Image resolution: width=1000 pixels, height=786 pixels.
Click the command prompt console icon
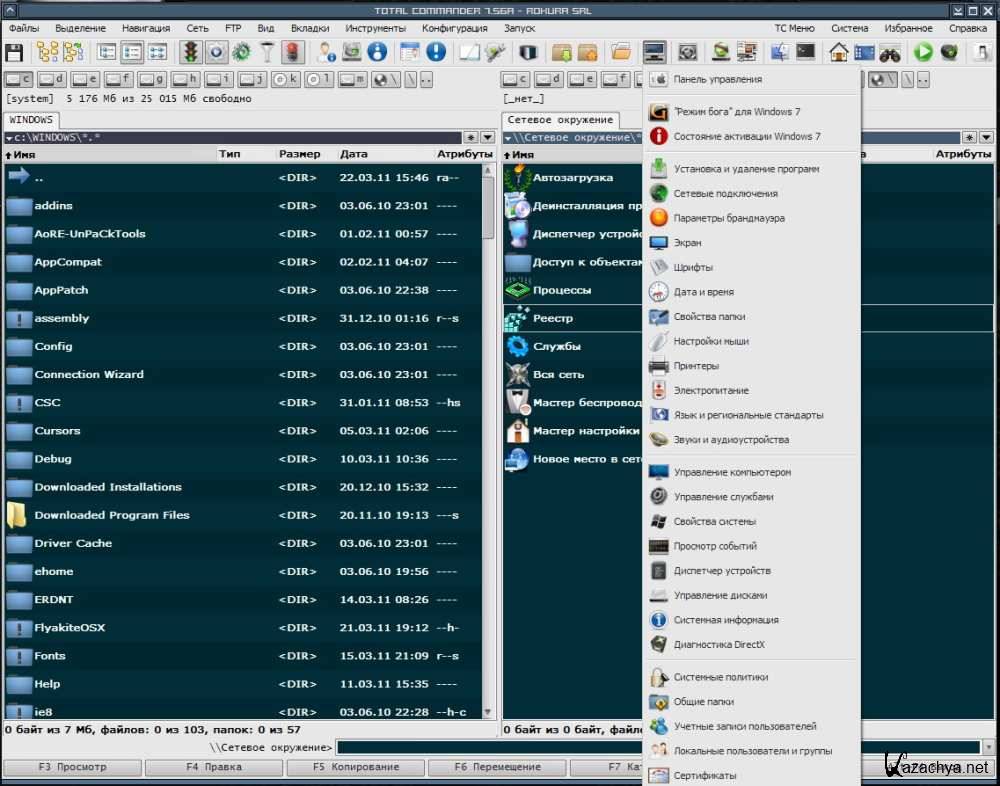[x=805, y=52]
